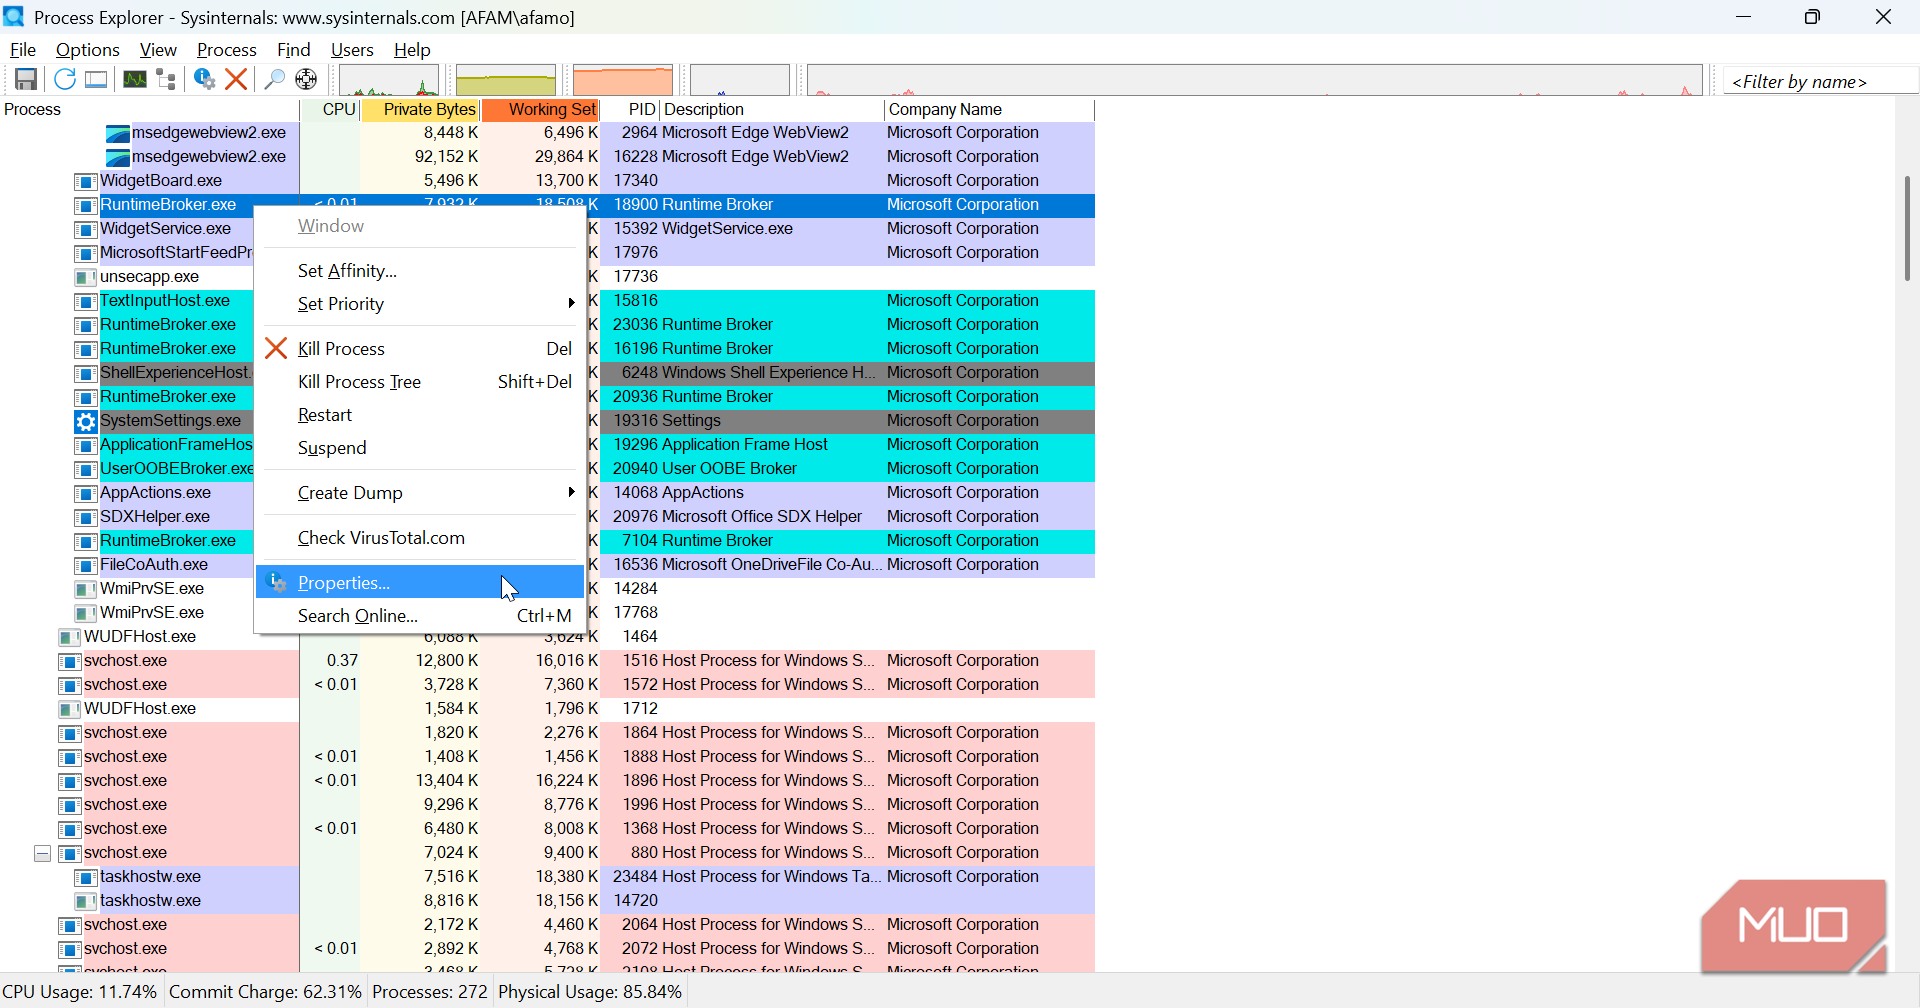
Task: Open the Users menu
Action: 352,50
